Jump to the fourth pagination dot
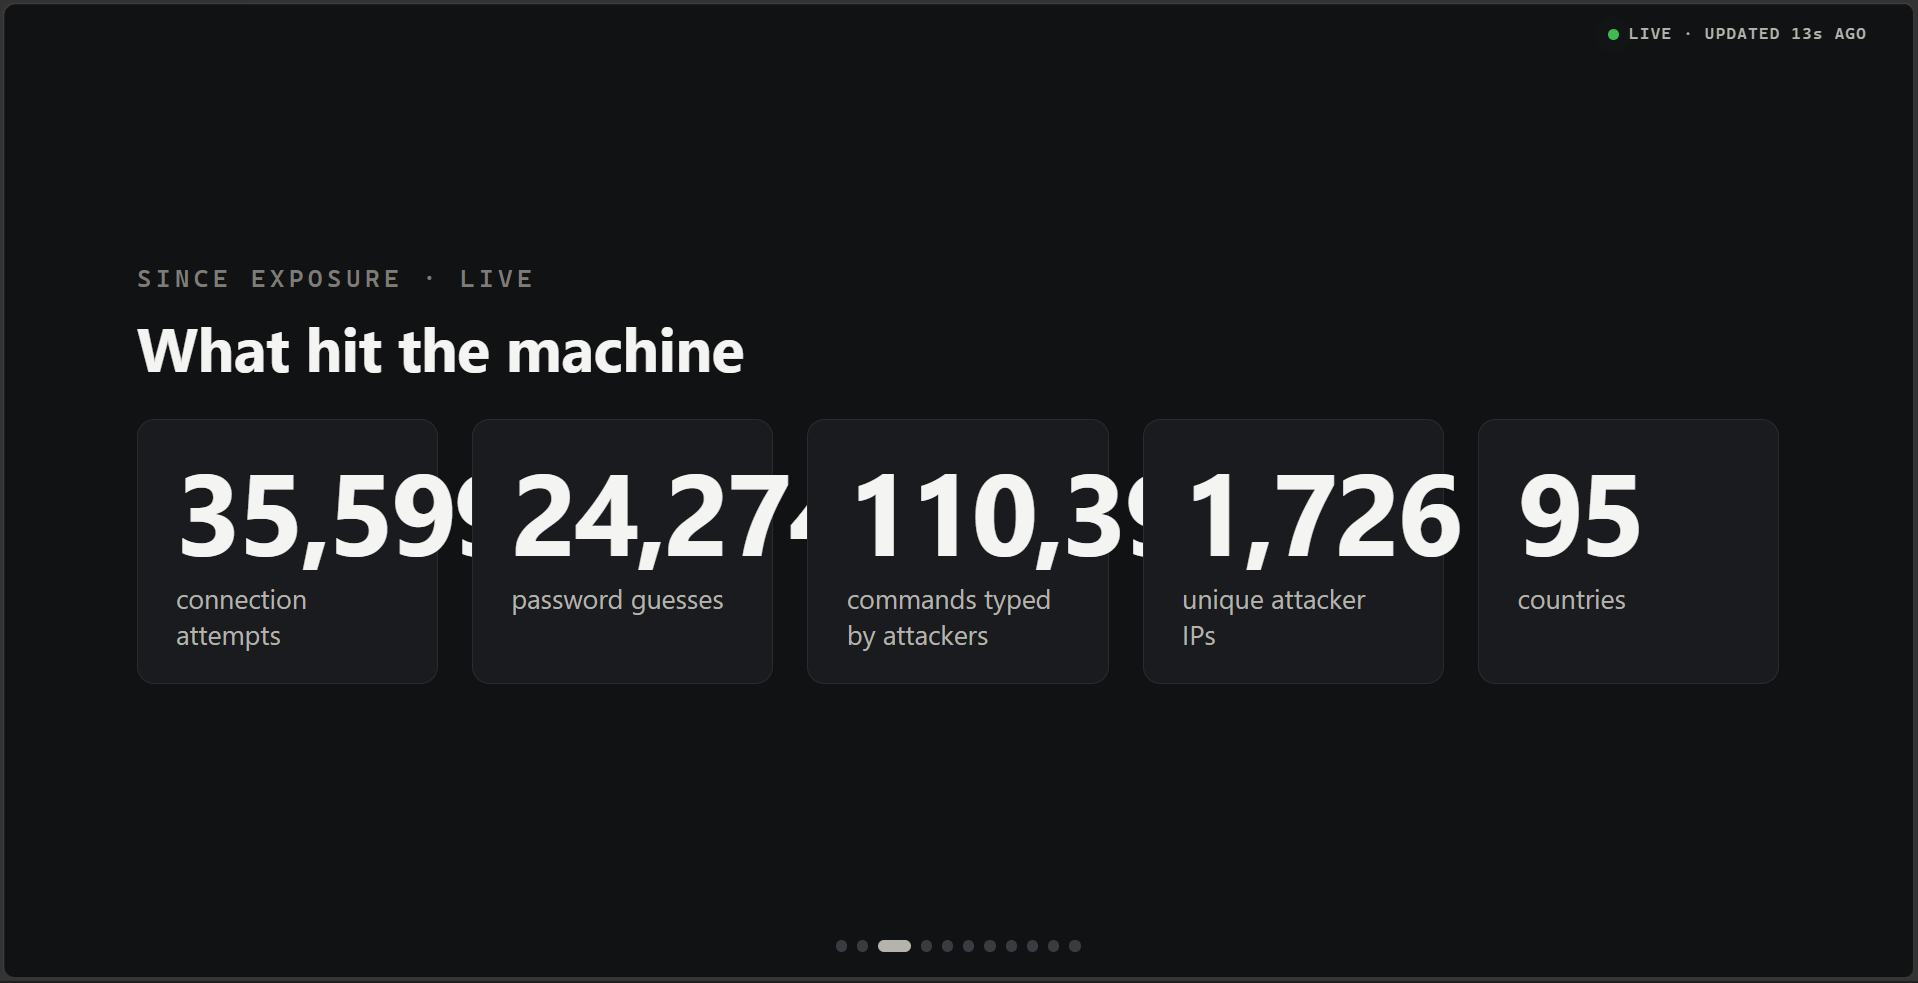 pos(926,946)
